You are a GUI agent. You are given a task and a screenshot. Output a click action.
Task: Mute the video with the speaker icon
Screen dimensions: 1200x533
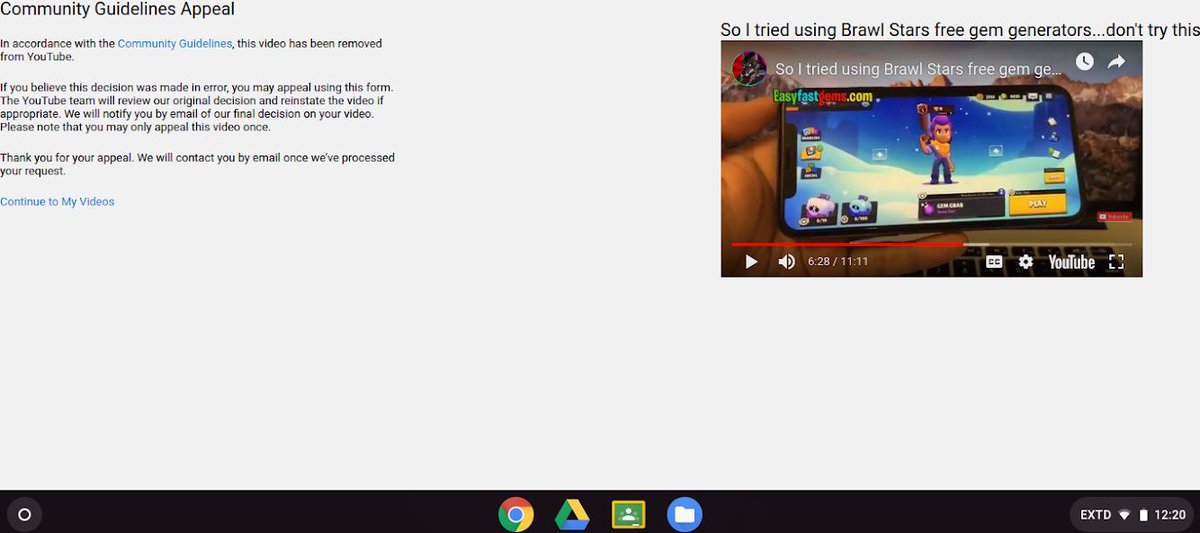787,262
